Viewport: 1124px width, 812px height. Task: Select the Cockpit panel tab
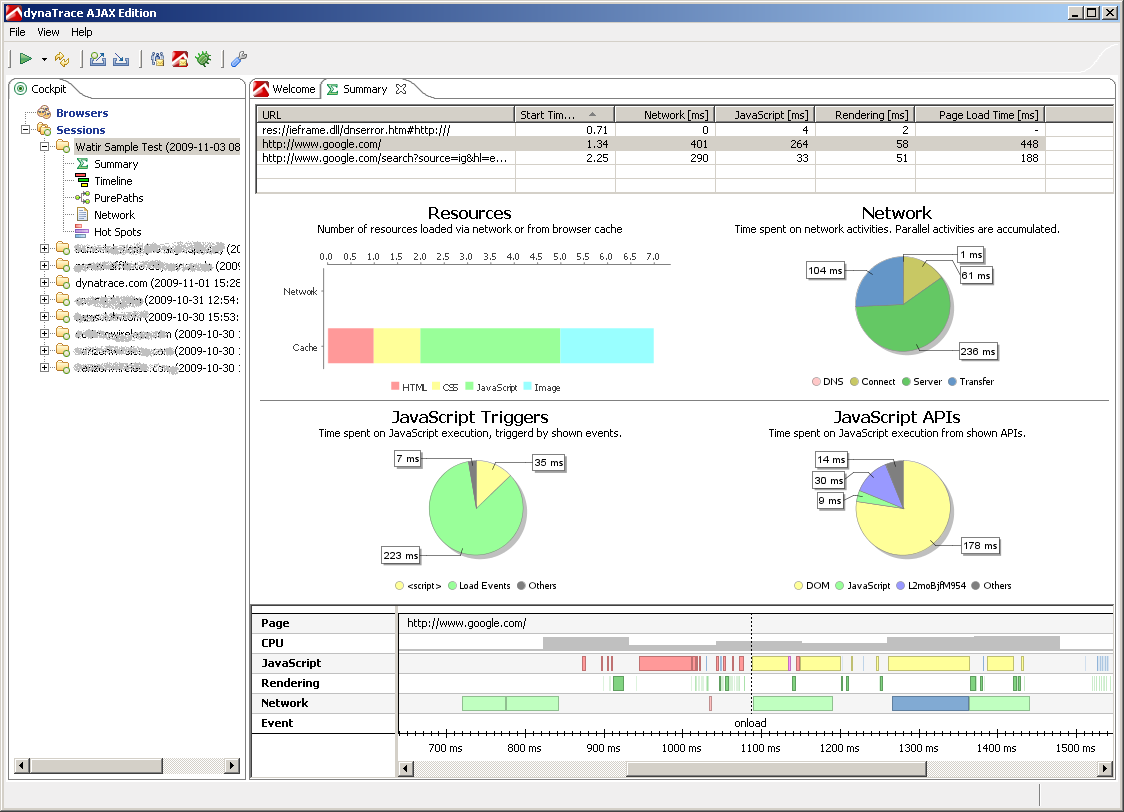[41, 89]
